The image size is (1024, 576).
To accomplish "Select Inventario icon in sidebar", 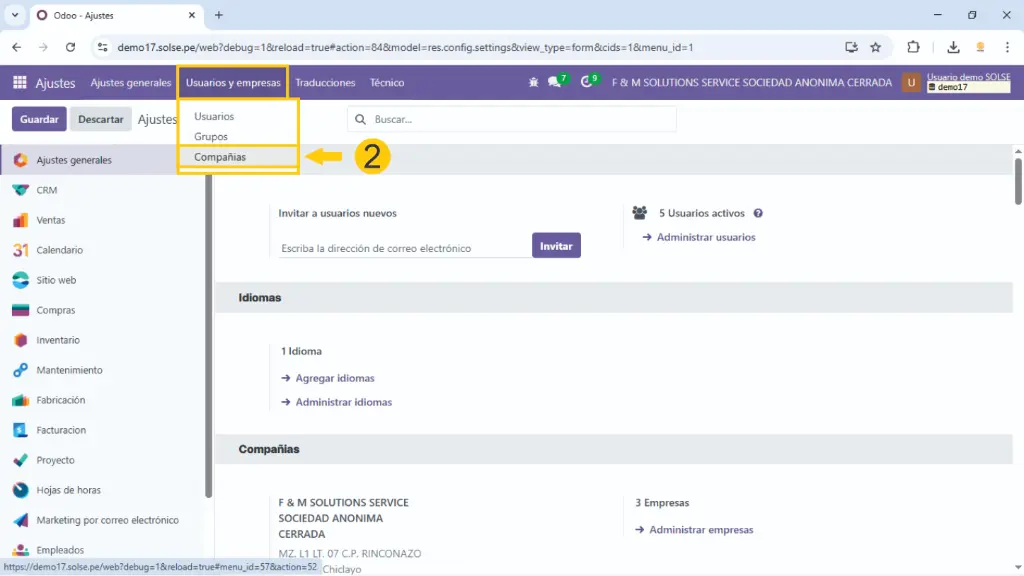I will [x=20, y=340].
